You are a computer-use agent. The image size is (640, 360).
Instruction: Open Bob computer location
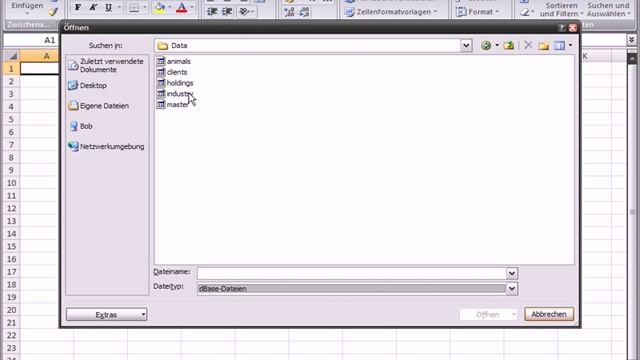[x=81, y=126]
